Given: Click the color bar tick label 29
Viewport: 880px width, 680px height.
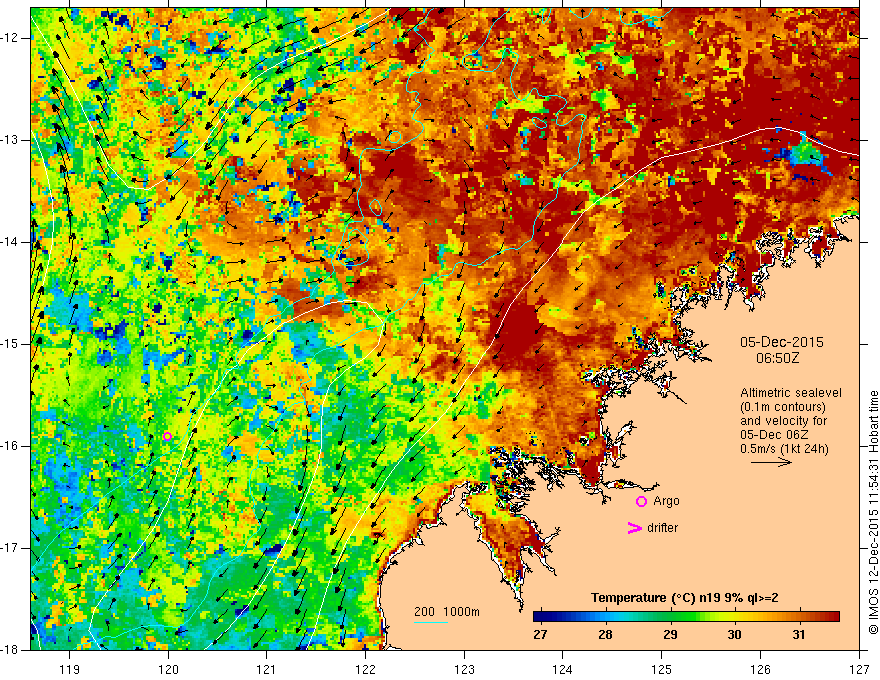Looking at the screenshot, I should (x=670, y=635).
